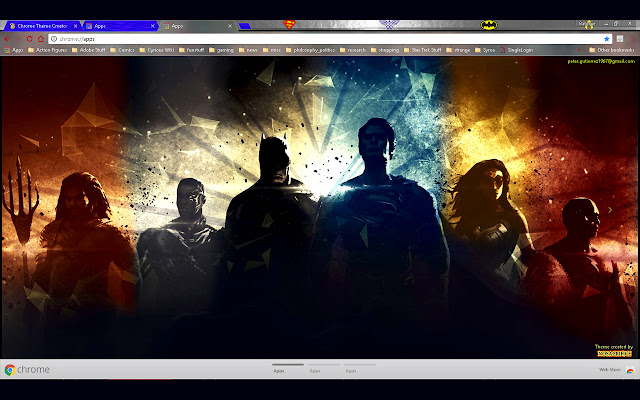
Task: Close the Chrome Theme Creator tab
Action: pyautogui.click(x=76, y=26)
